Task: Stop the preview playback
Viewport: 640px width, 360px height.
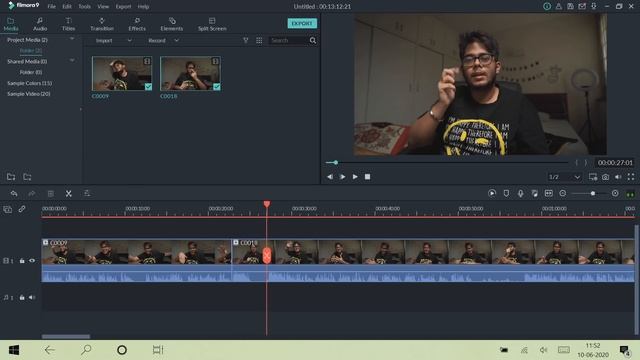Action: coord(367,177)
